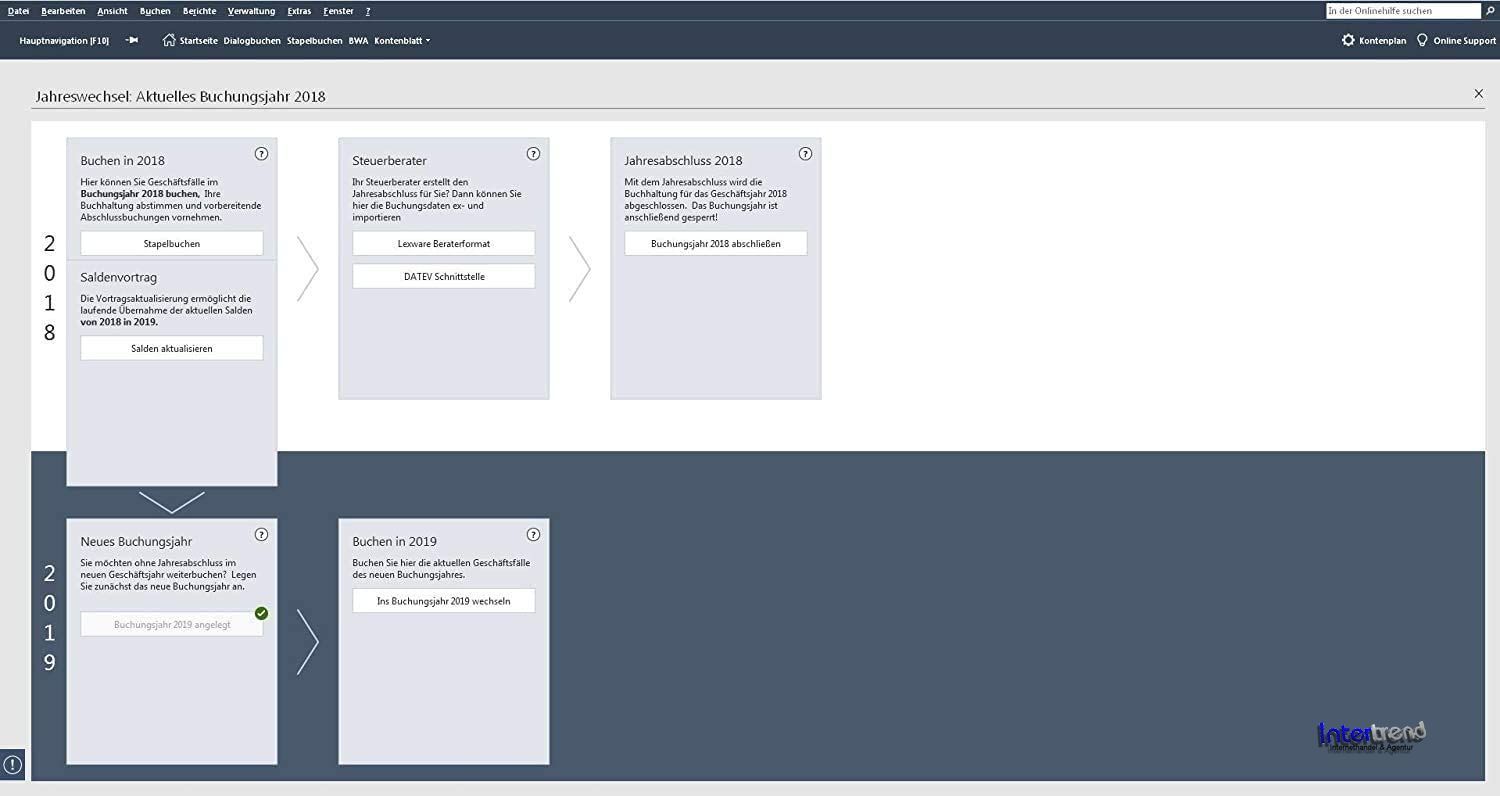Click the search magnifier icon in online help
1500x796 pixels.
coord(1490,11)
